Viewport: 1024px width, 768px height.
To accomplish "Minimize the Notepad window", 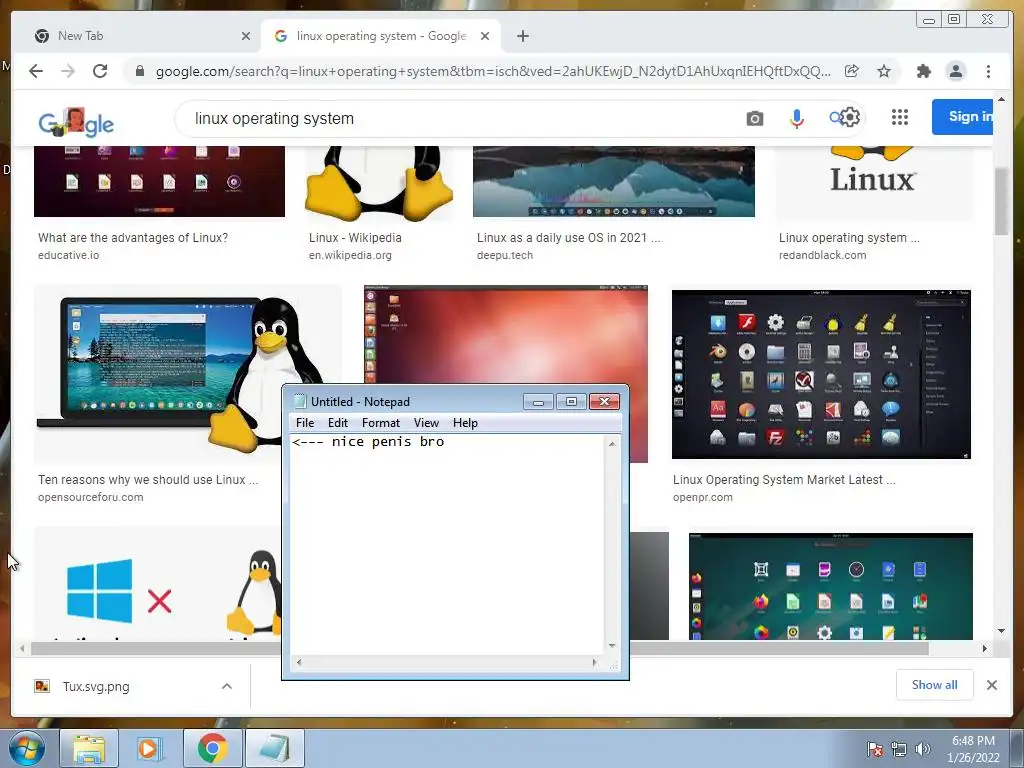I will click(x=538, y=402).
